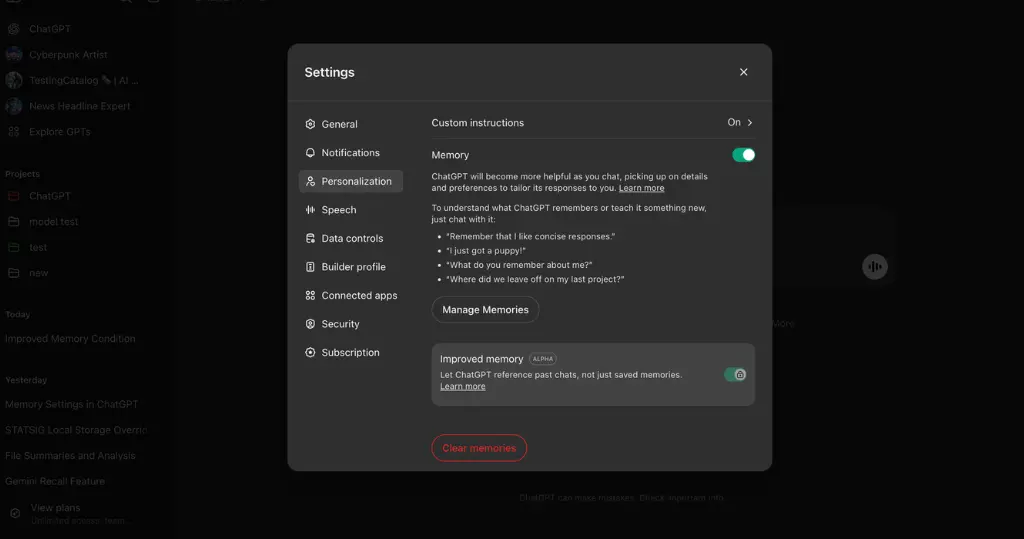Select the Explore GPTs sidebar label
The image size is (1024, 539).
pyautogui.click(x=59, y=131)
